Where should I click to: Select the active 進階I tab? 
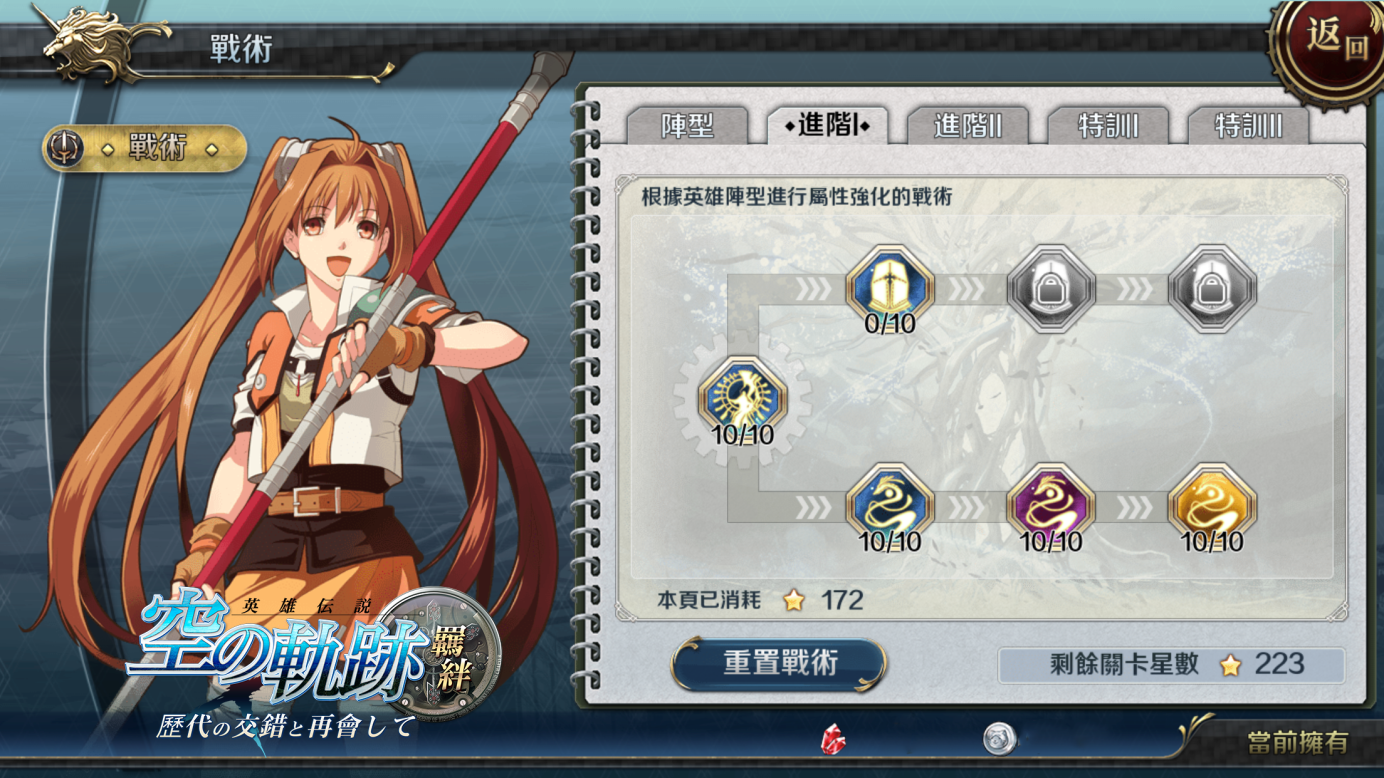[827, 125]
